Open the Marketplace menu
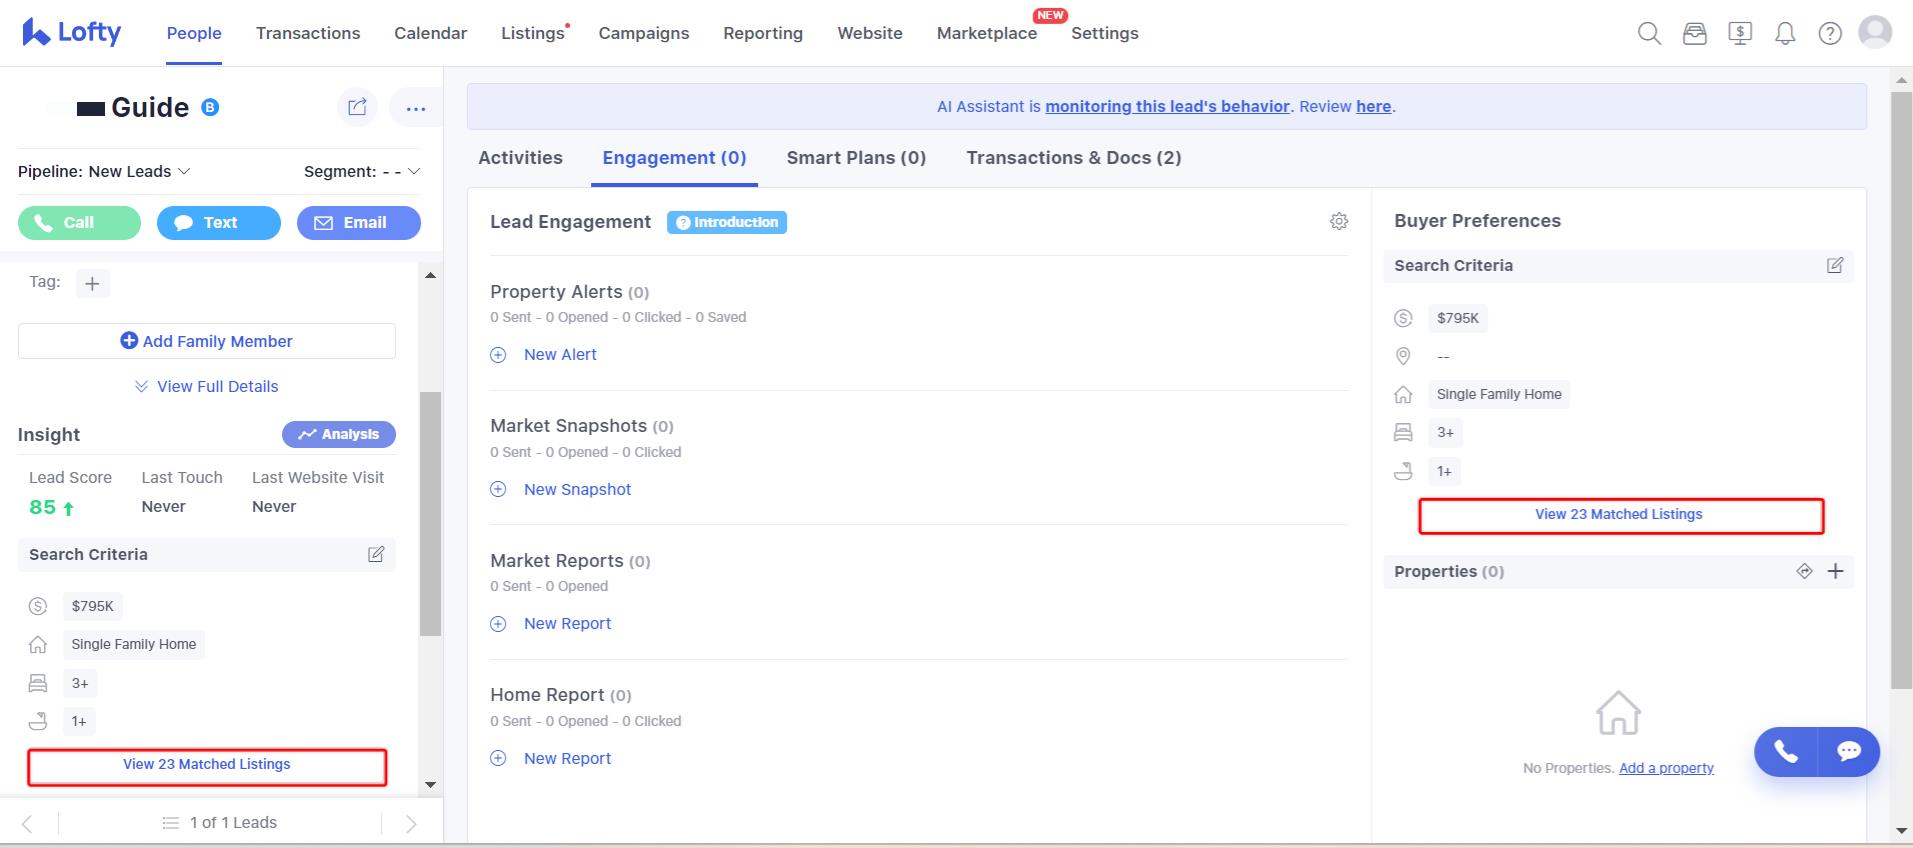This screenshot has height=848, width=1913. [987, 33]
